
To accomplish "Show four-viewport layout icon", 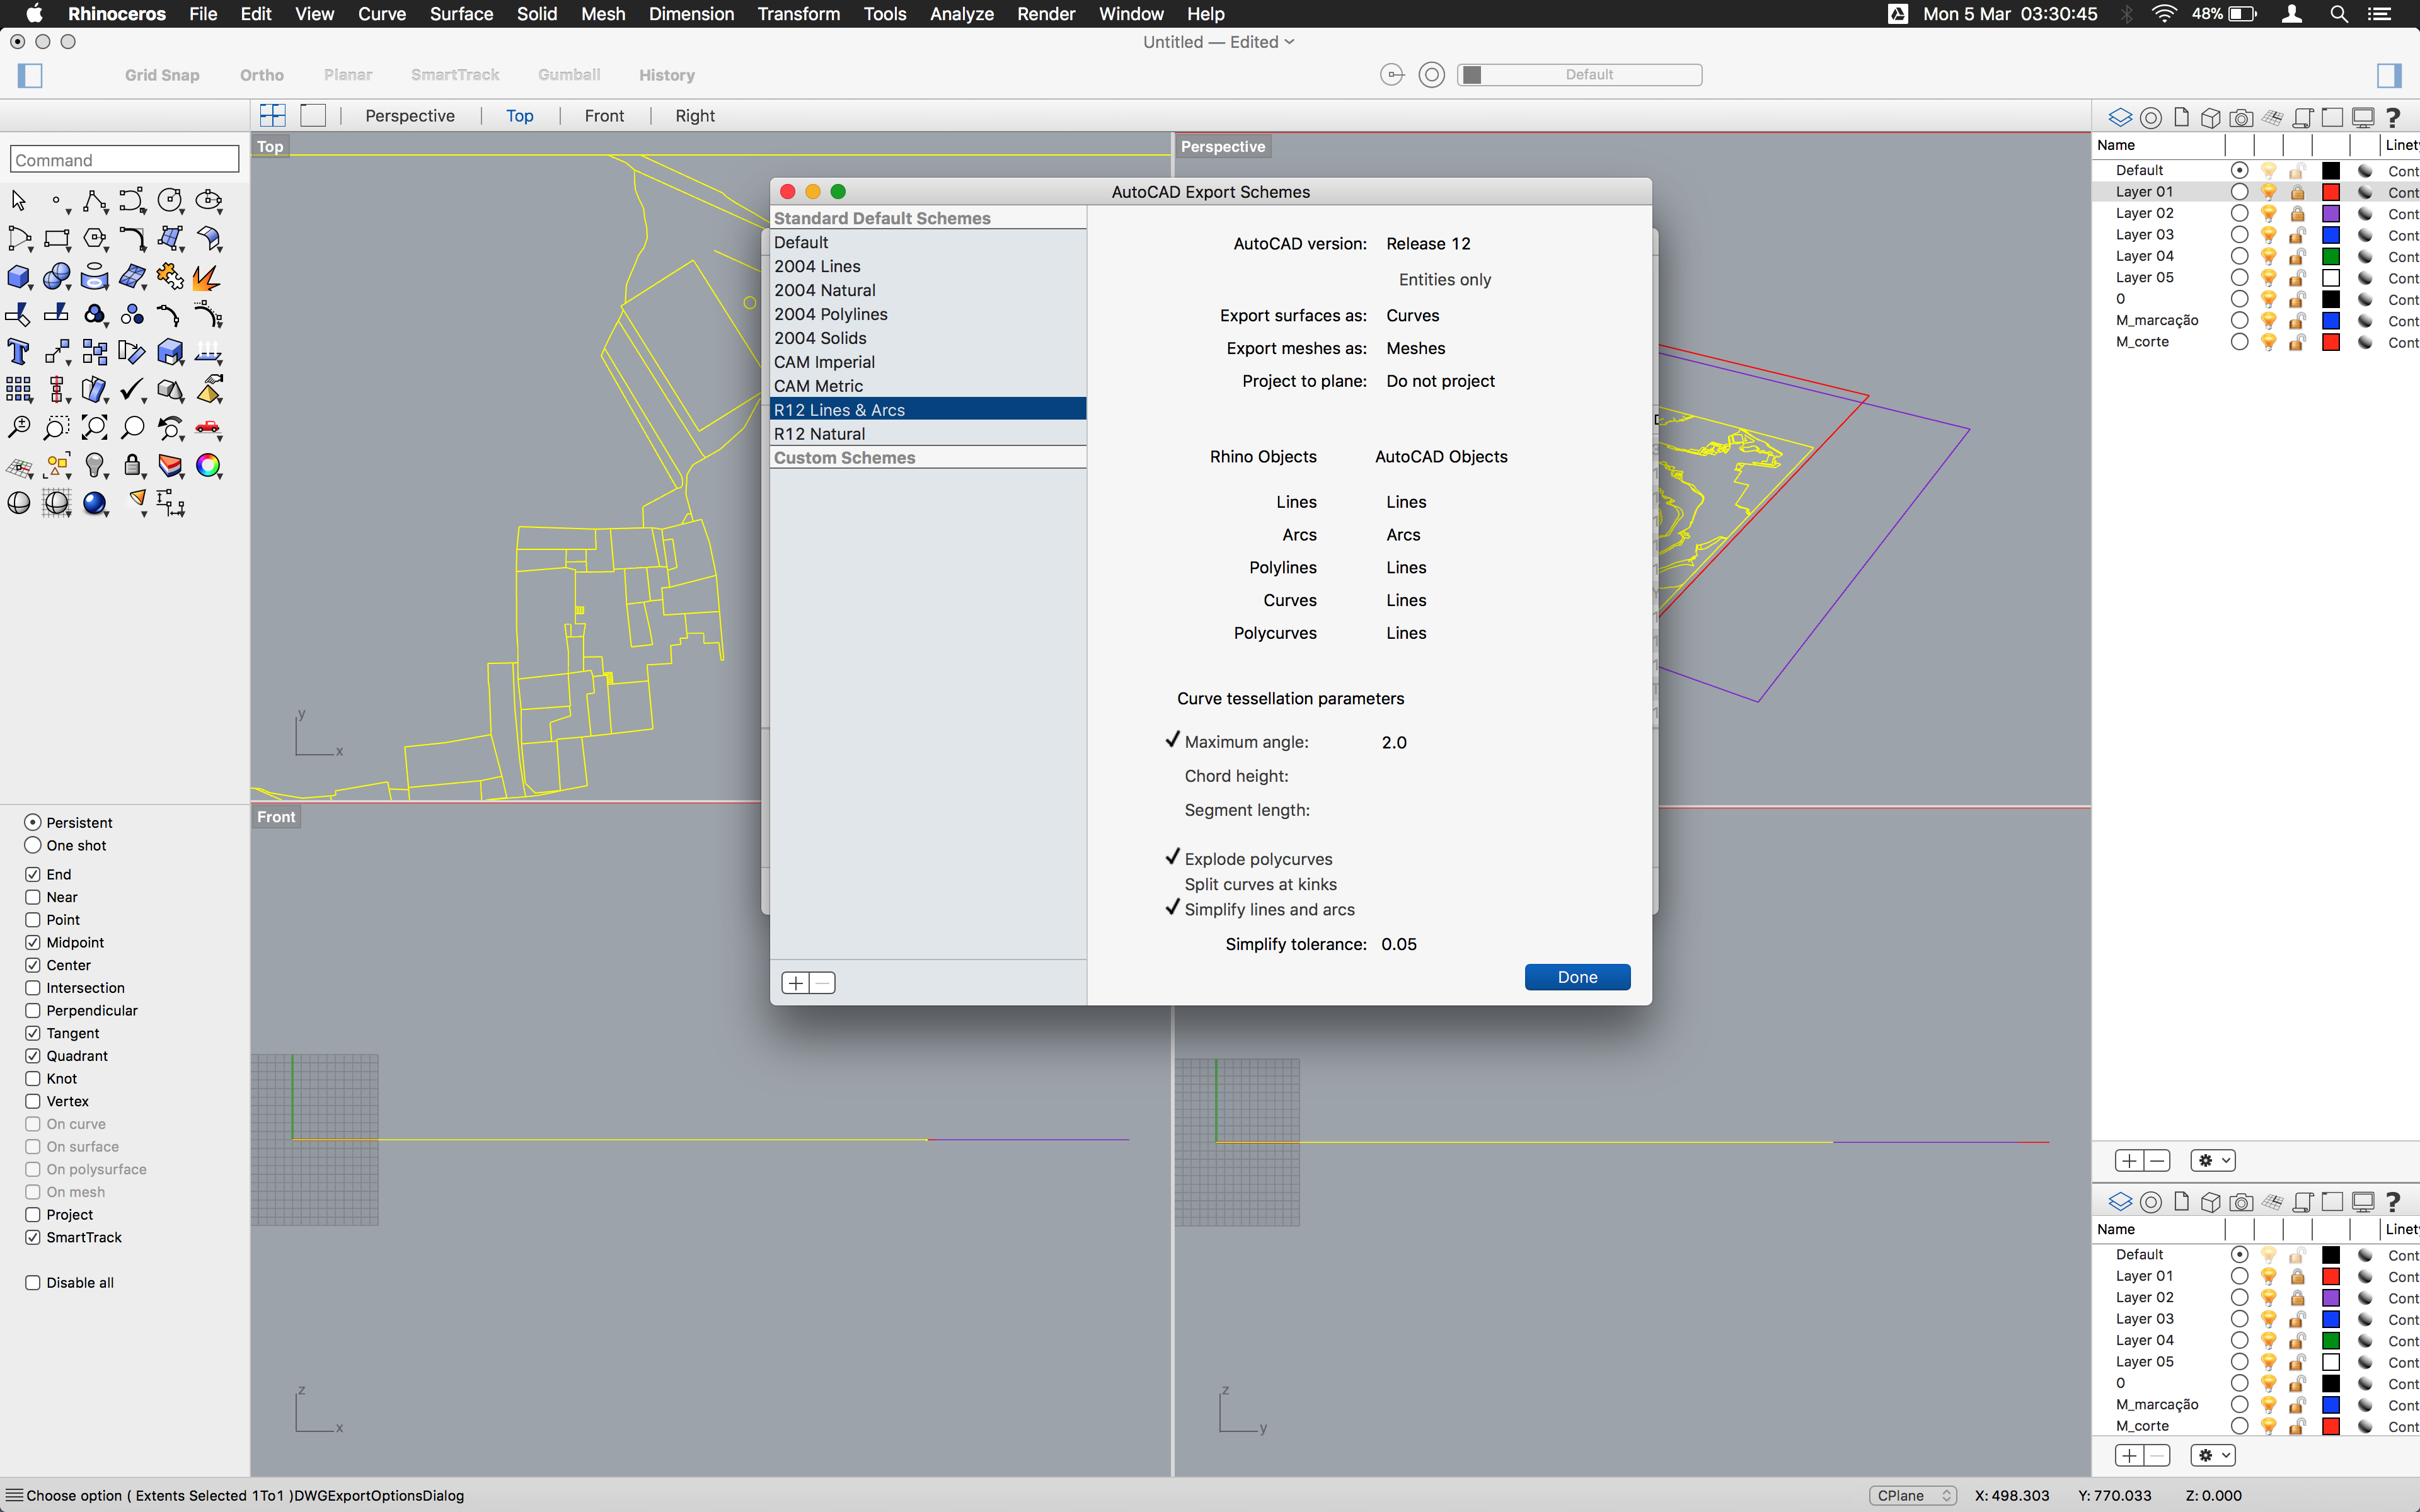I will [x=272, y=115].
